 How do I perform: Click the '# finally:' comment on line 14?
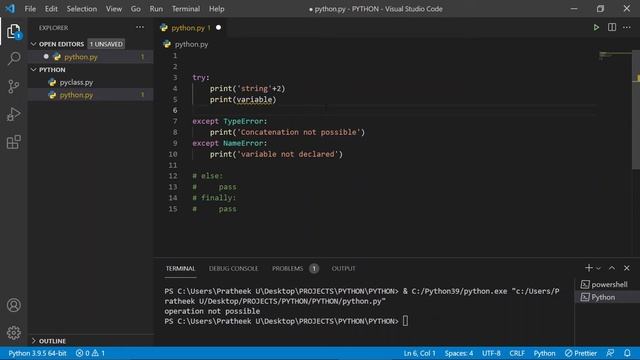pyautogui.click(x=214, y=198)
